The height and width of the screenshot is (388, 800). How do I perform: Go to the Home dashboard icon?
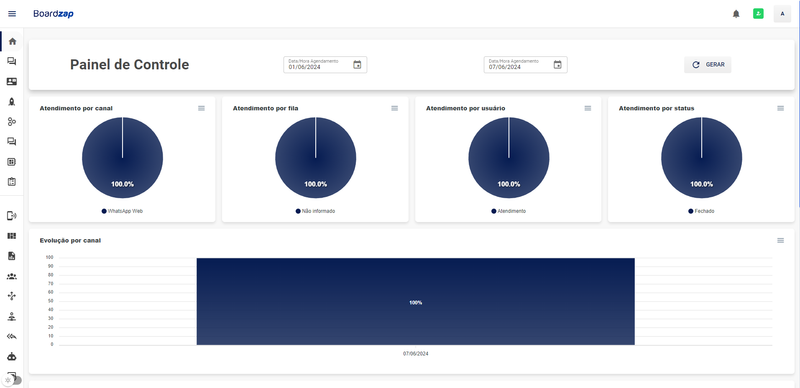click(x=12, y=41)
